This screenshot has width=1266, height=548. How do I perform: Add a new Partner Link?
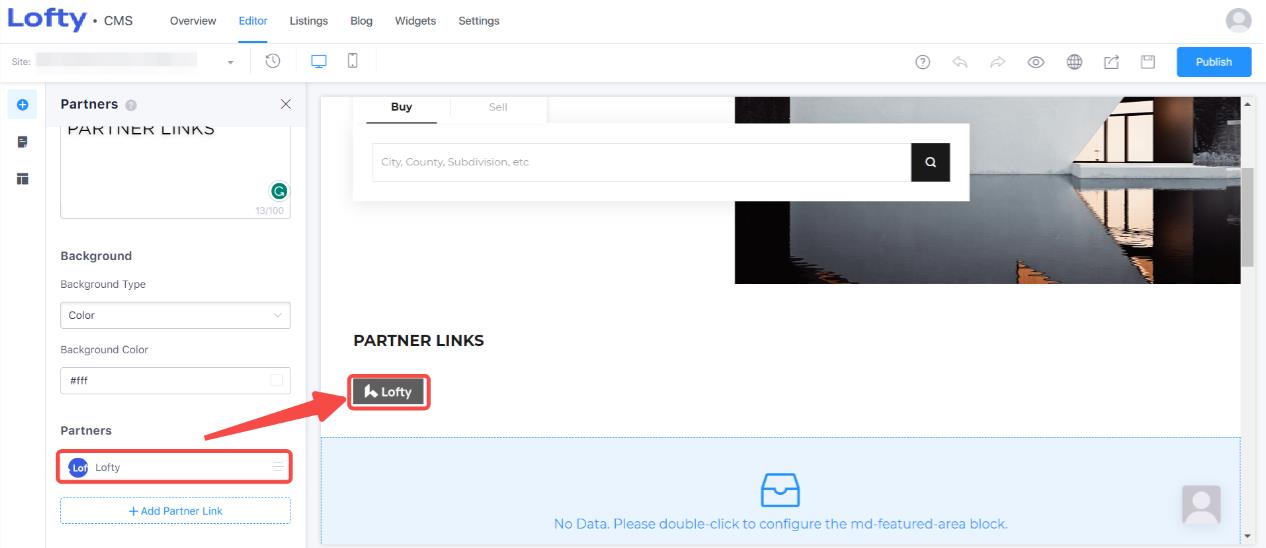tap(175, 511)
